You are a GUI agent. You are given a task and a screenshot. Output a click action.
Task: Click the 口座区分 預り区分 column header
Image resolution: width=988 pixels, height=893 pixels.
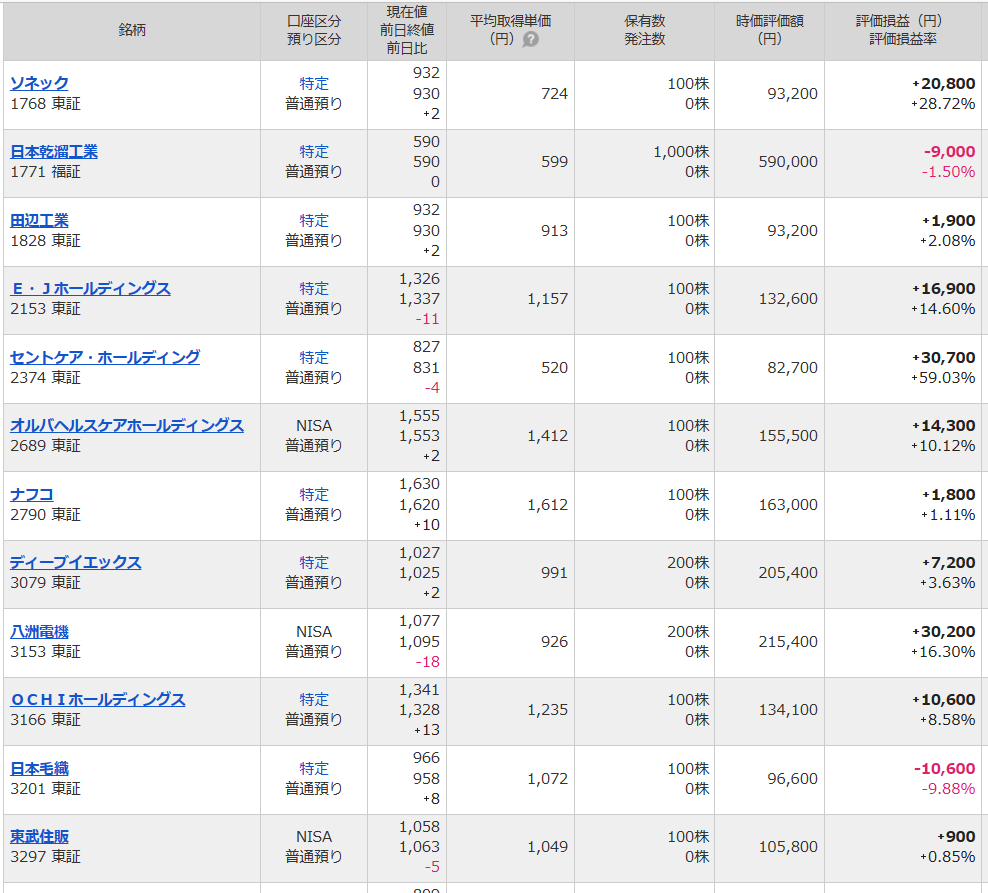coord(314,30)
